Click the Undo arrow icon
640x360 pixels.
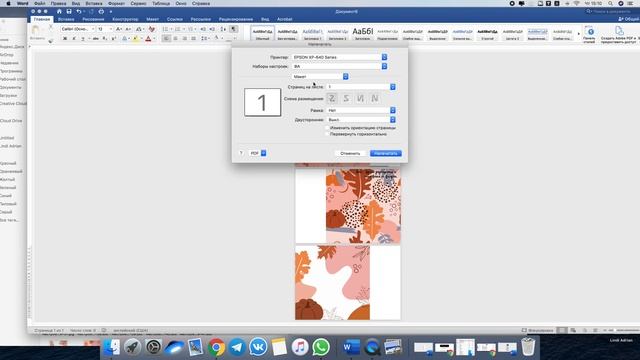(x=79, y=11)
